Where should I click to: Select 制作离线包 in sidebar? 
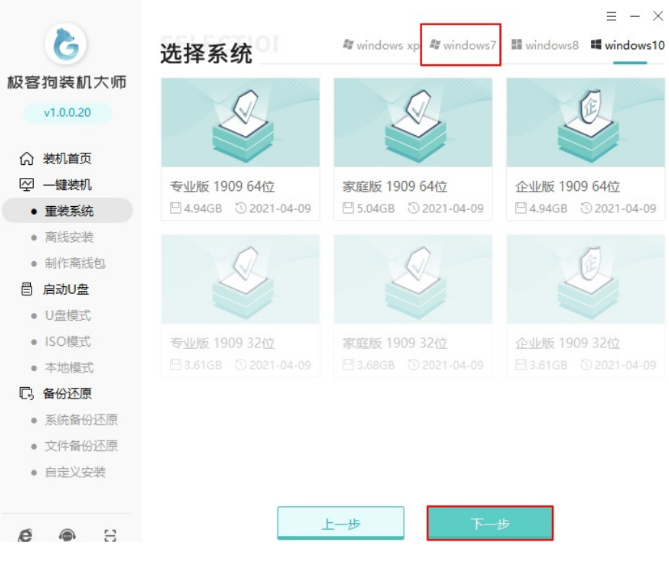pos(75,263)
